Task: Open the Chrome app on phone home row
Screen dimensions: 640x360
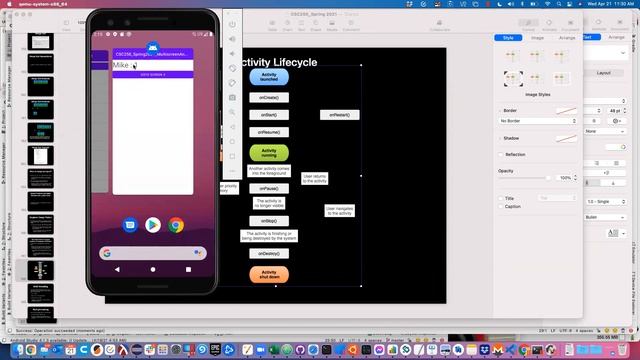Action: (176, 225)
